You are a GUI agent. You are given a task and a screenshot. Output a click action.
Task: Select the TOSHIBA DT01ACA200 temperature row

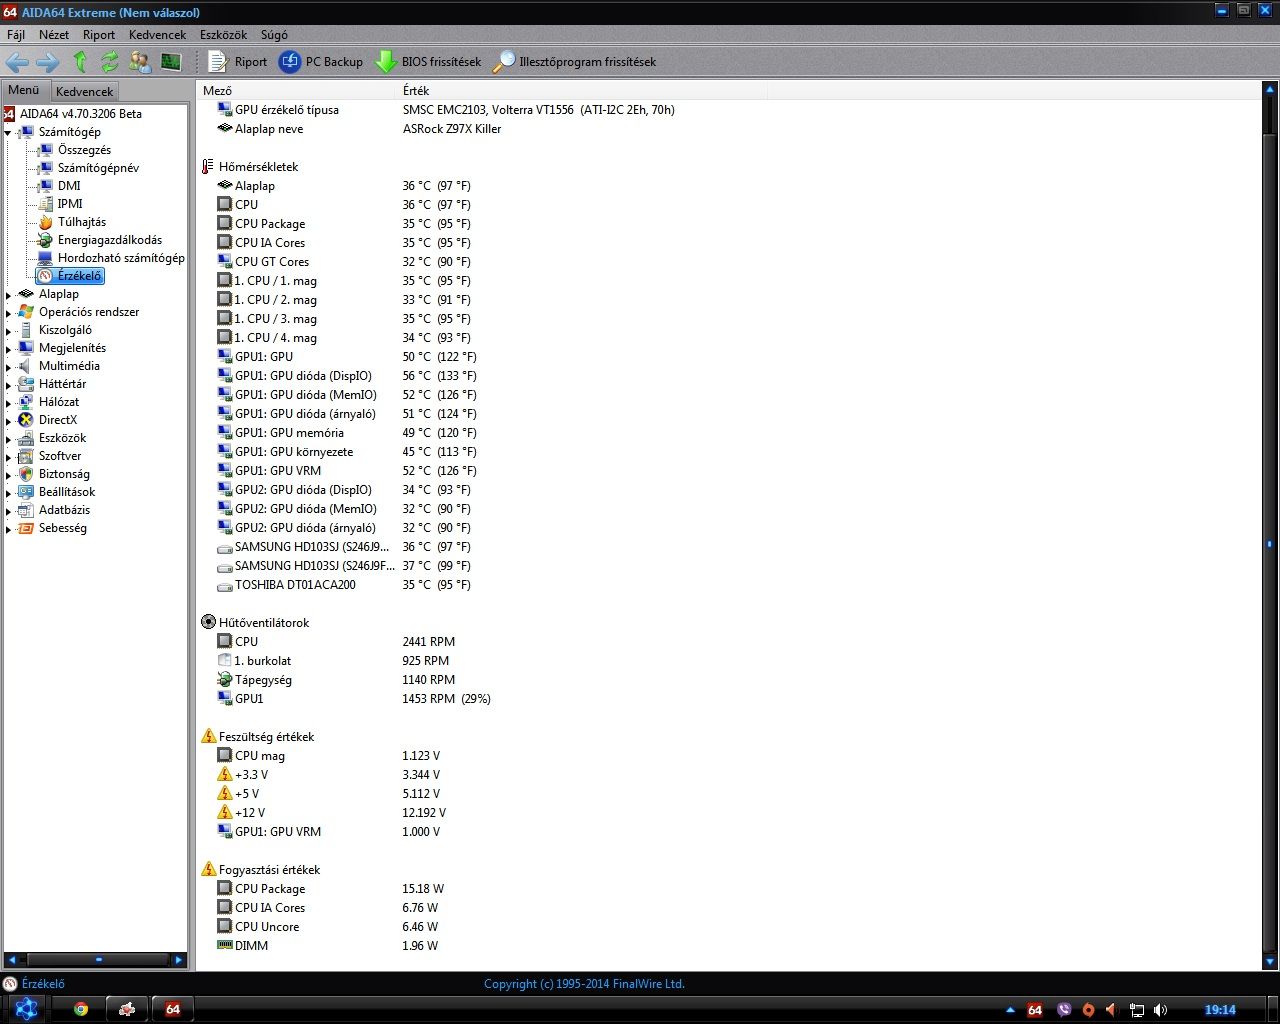tap(344, 585)
